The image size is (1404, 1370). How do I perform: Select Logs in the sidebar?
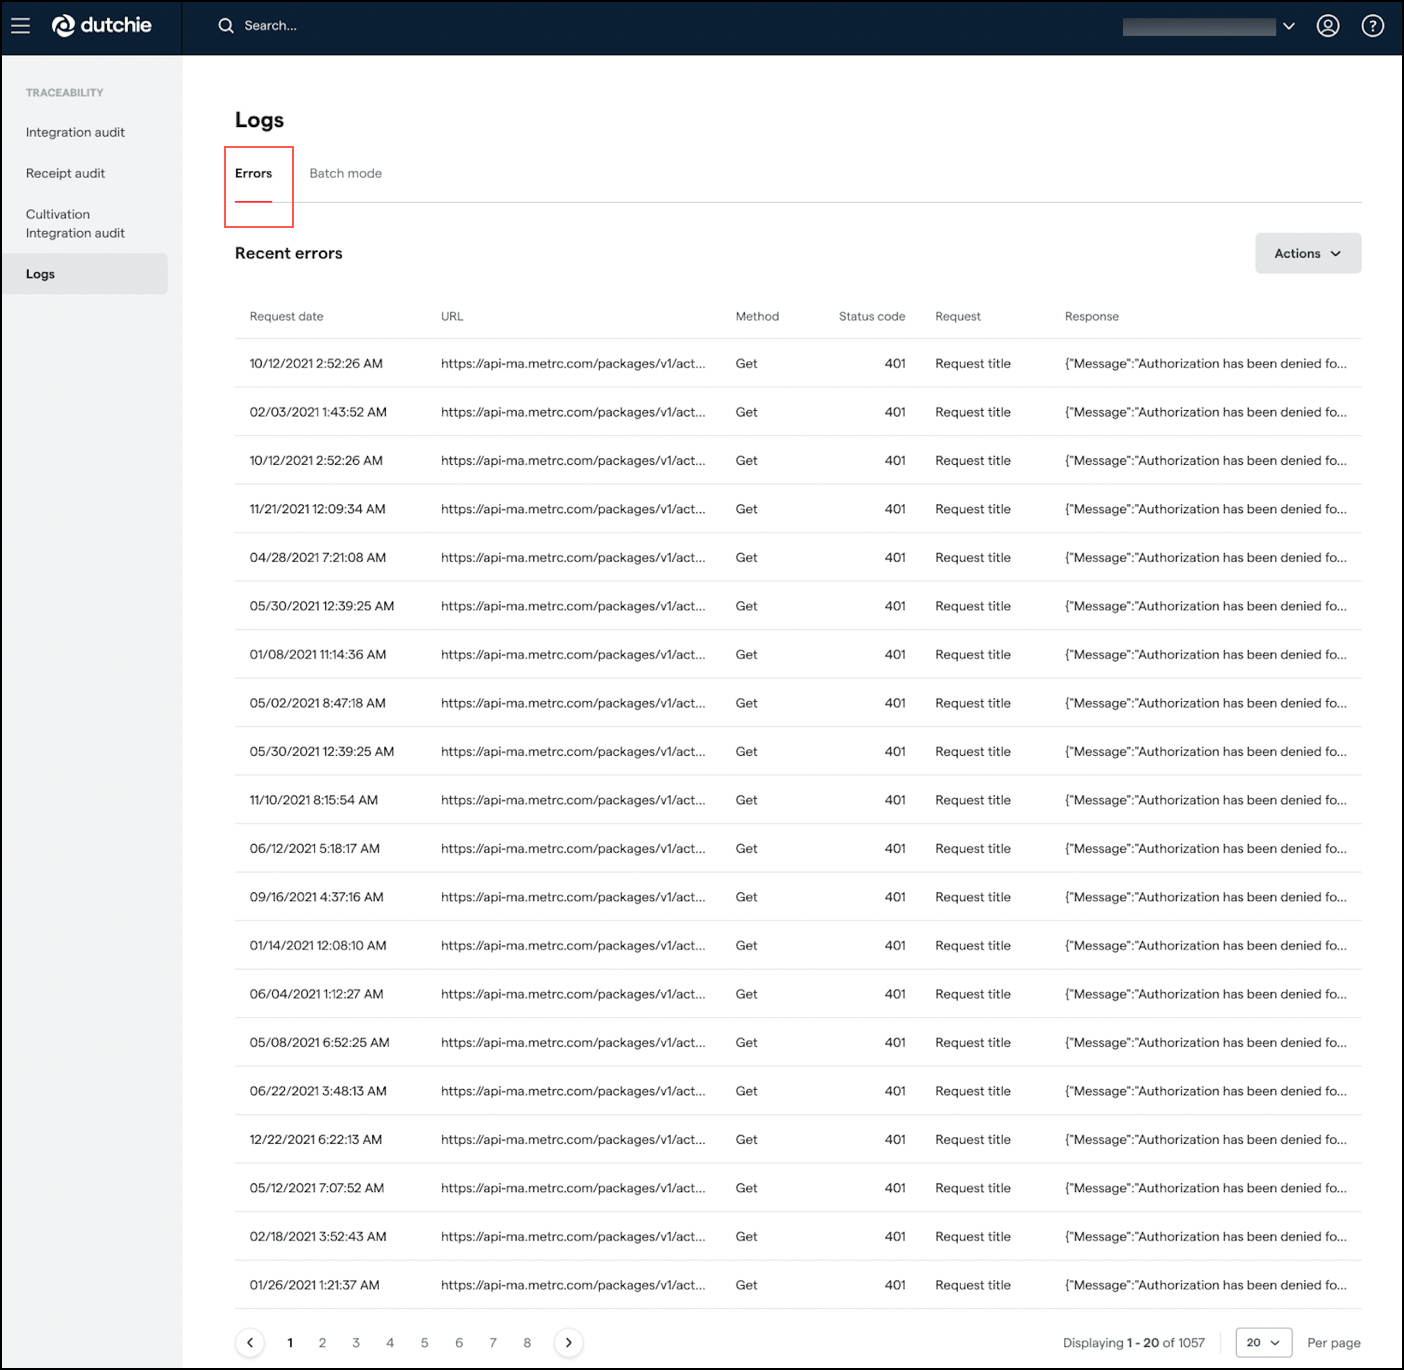point(41,274)
